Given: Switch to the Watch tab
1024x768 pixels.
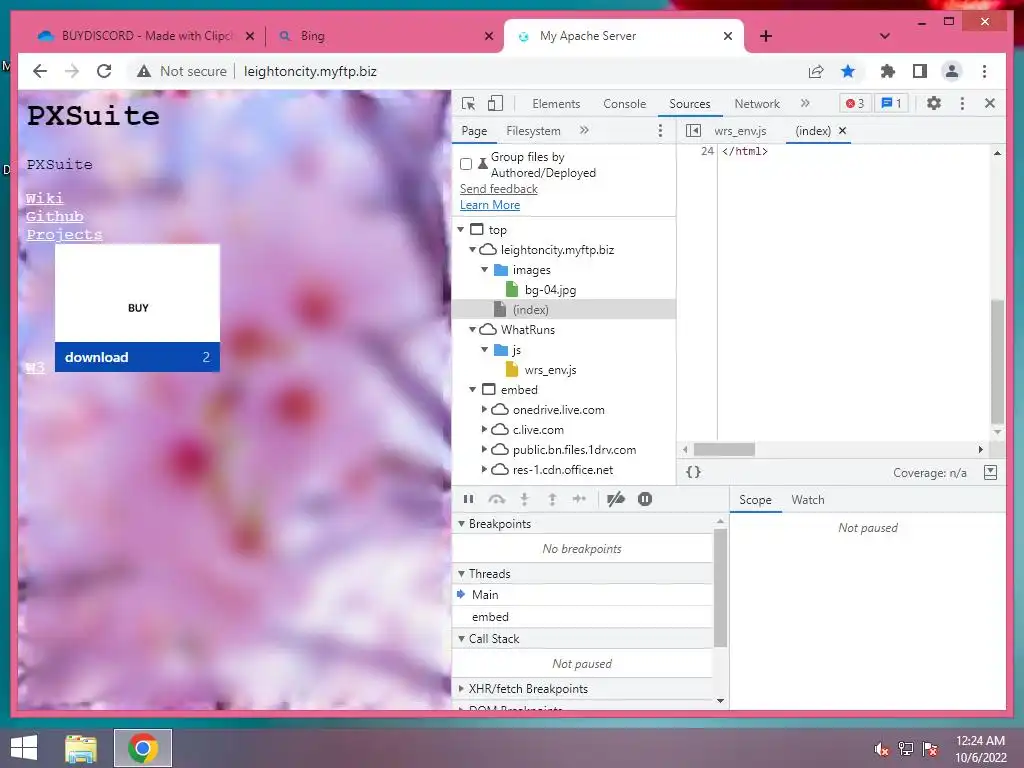Looking at the screenshot, I should (807, 500).
